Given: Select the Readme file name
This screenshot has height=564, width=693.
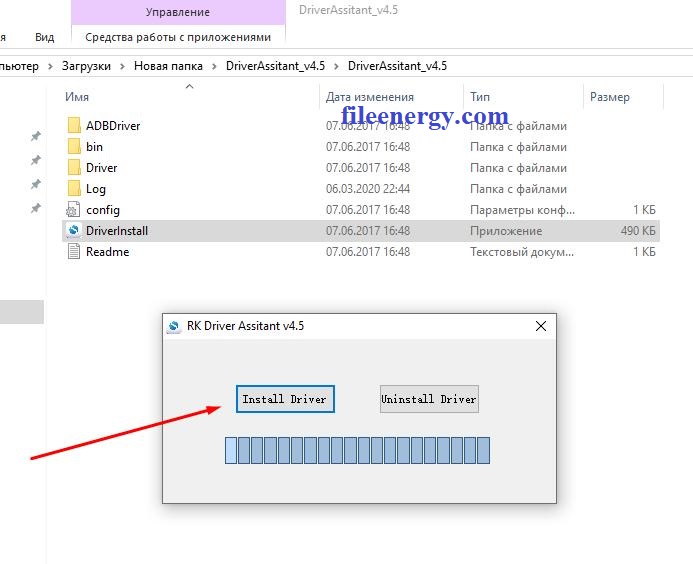Looking at the screenshot, I should click(x=108, y=252).
